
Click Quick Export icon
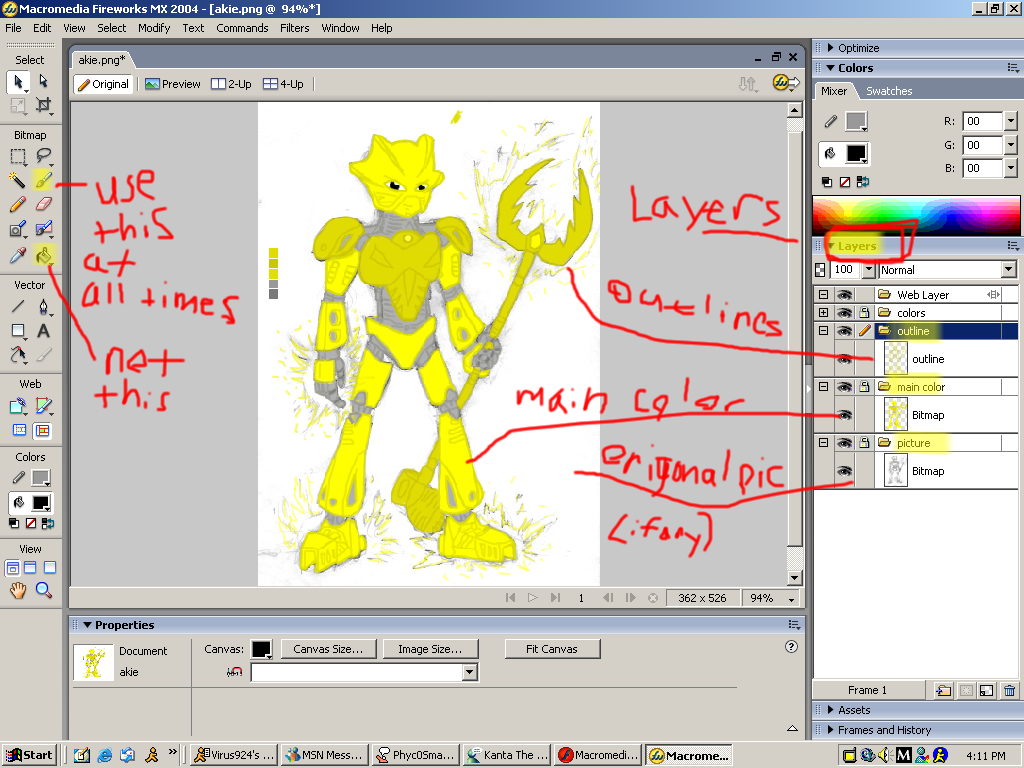pyautogui.click(x=786, y=83)
